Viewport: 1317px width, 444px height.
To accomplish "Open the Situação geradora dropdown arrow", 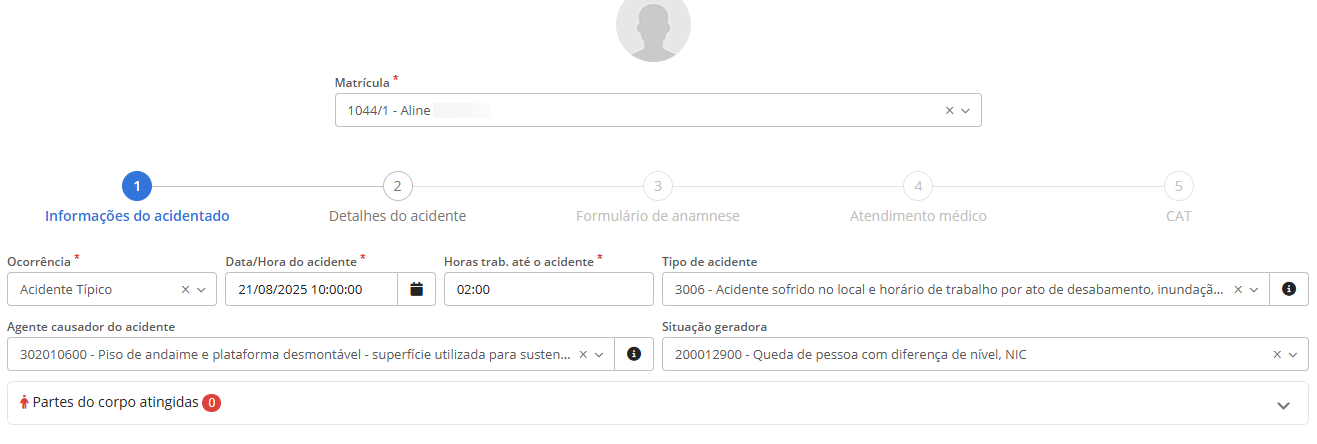I will [1293, 354].
